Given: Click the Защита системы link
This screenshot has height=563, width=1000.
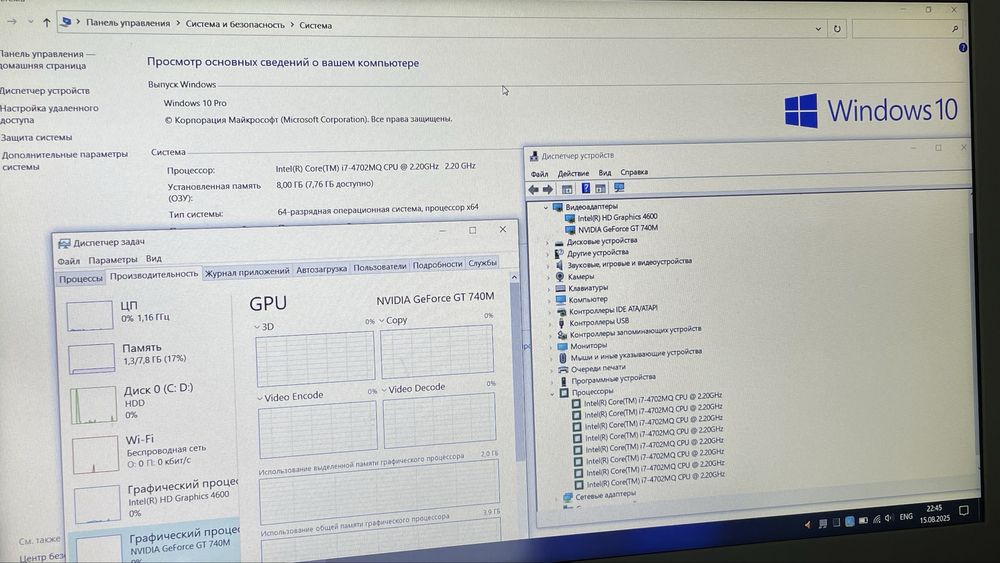Looking at the screenshot, I should (36, 137).
